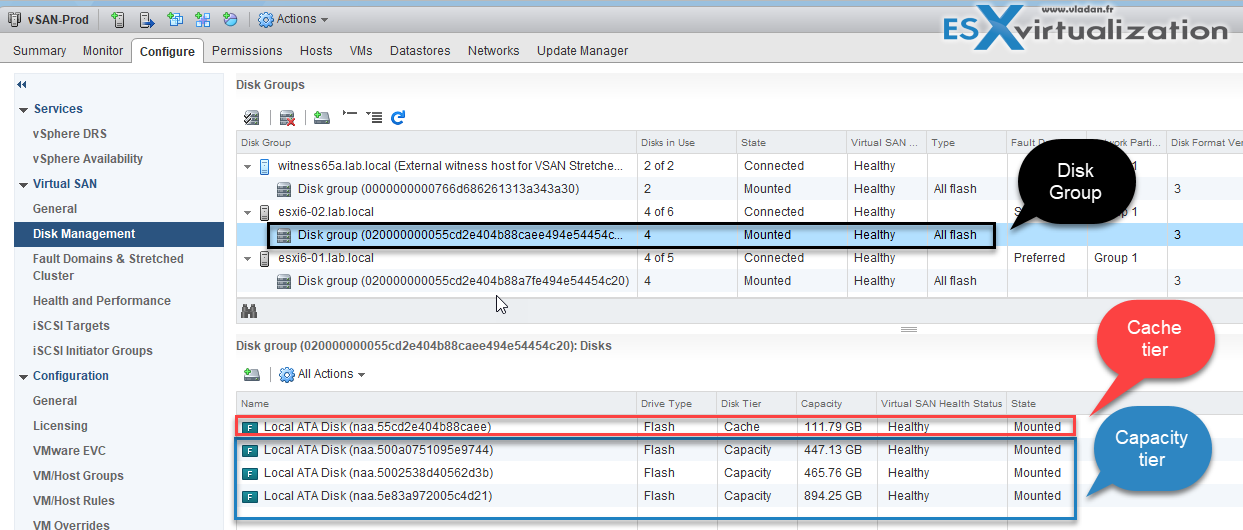Click the expand all rows icon
The width and height of the screenshot is (1243, 530).
[374, 117]
